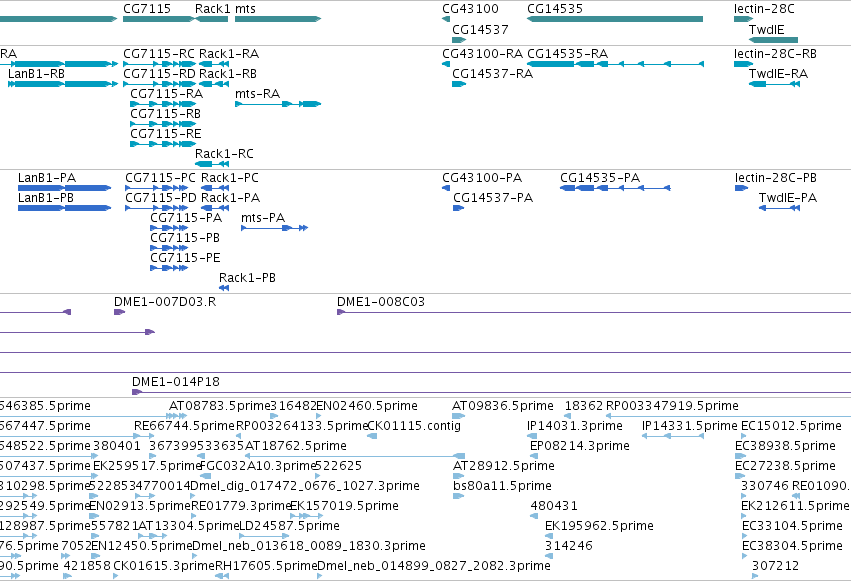Image resolution: width=851 pixels, height=581 pixels.
Task: Click EST AT09836.5prime
Action: point(503,406)
